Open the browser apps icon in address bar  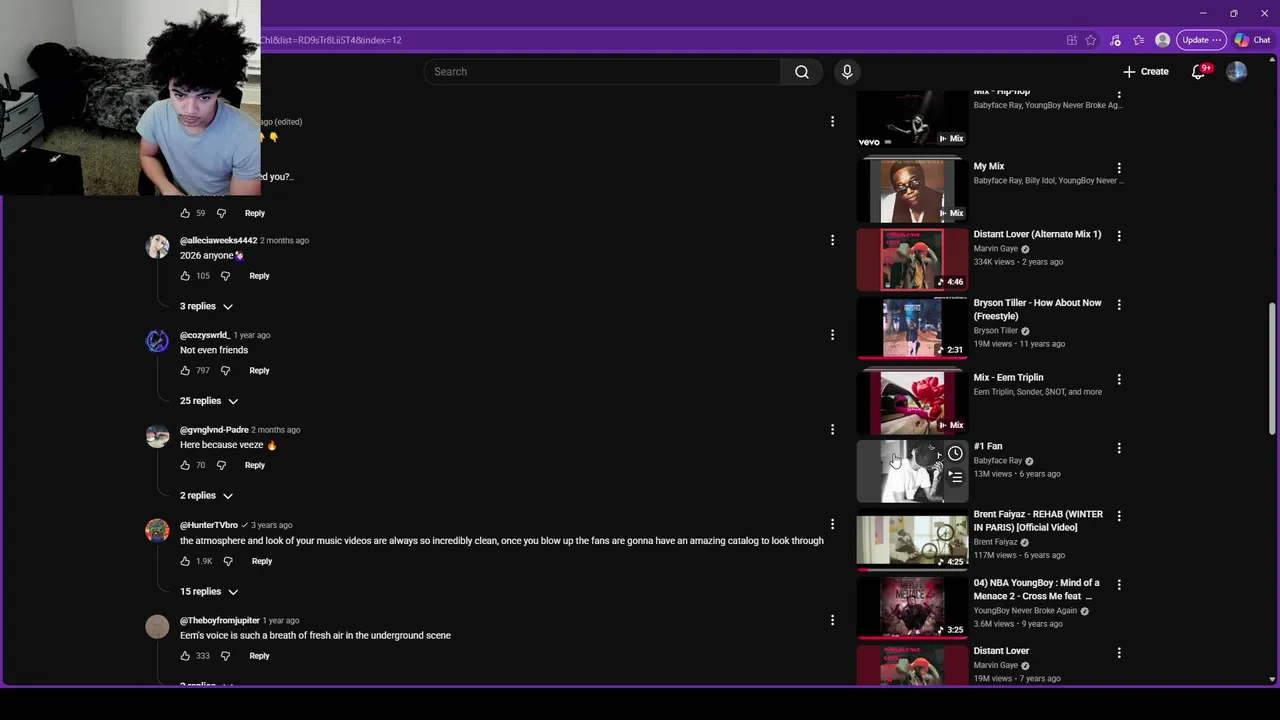pyautogui.click(x=1071, y=40)
